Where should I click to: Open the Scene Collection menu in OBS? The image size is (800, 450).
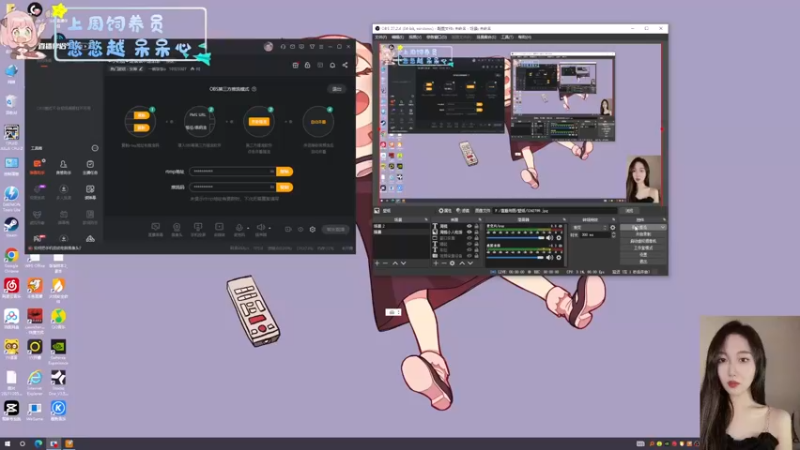pos(486,37)
